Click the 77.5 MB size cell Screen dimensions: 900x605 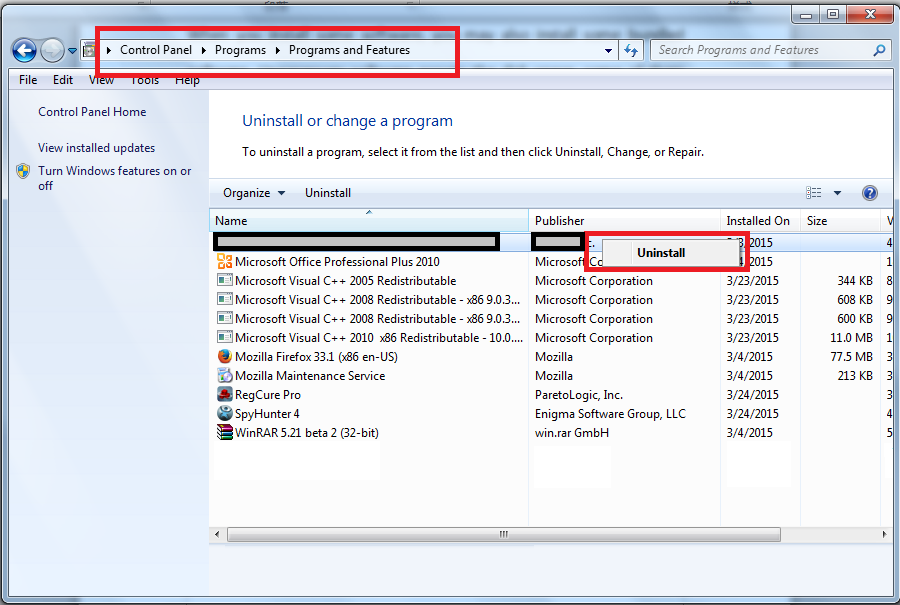[851, 356]
